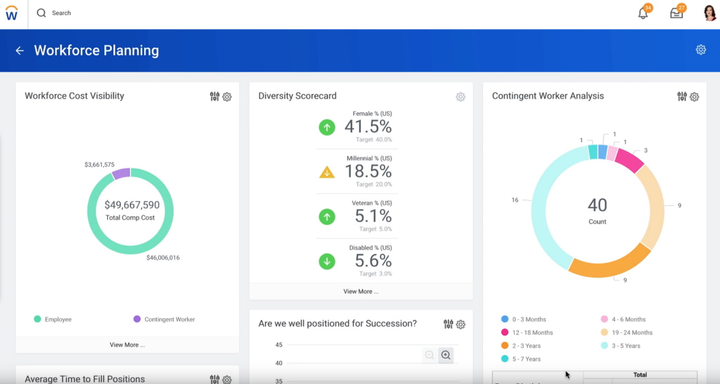The height and width of the screenshot is (384, 720).
Task: Click the Workforce Cost Visibility title
Action: 74,96
